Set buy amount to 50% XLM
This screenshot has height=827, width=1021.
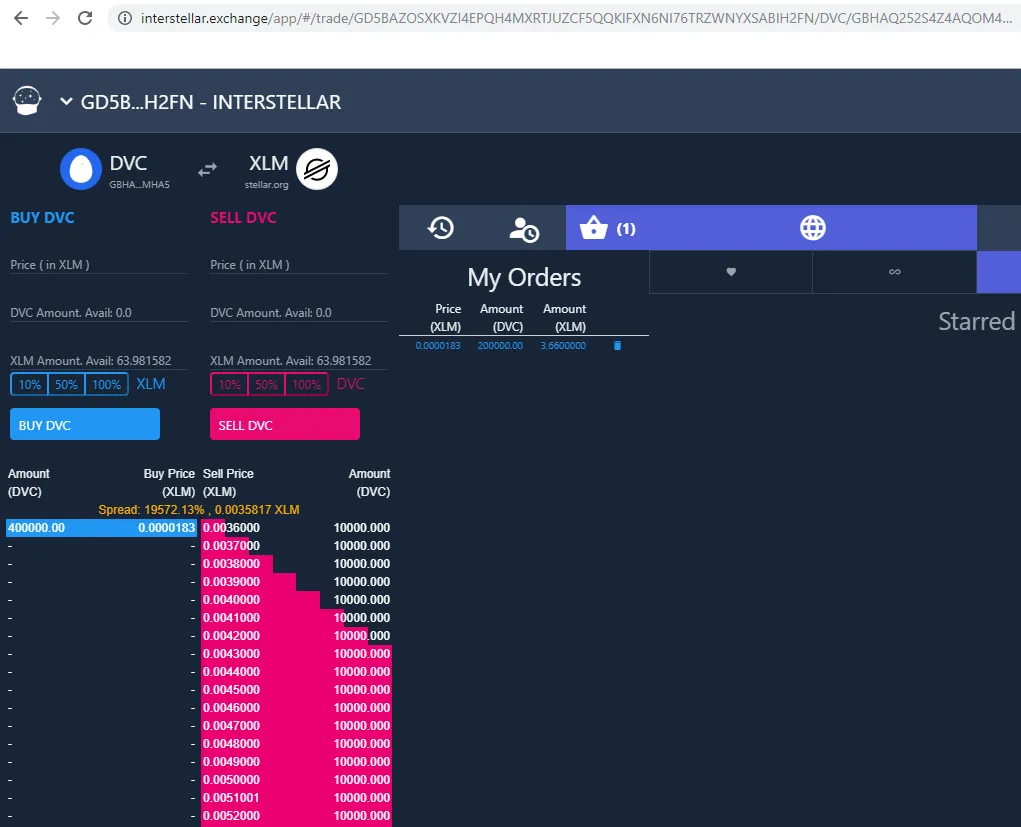coord(66,384)
